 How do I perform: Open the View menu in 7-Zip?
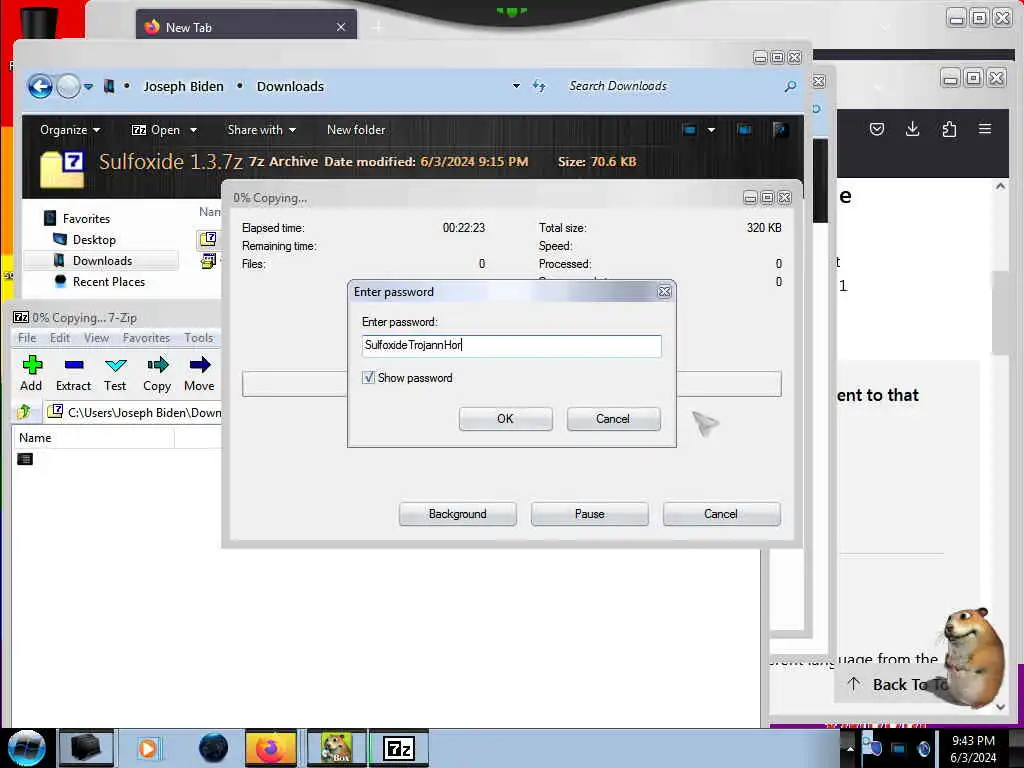pos(96,338)
